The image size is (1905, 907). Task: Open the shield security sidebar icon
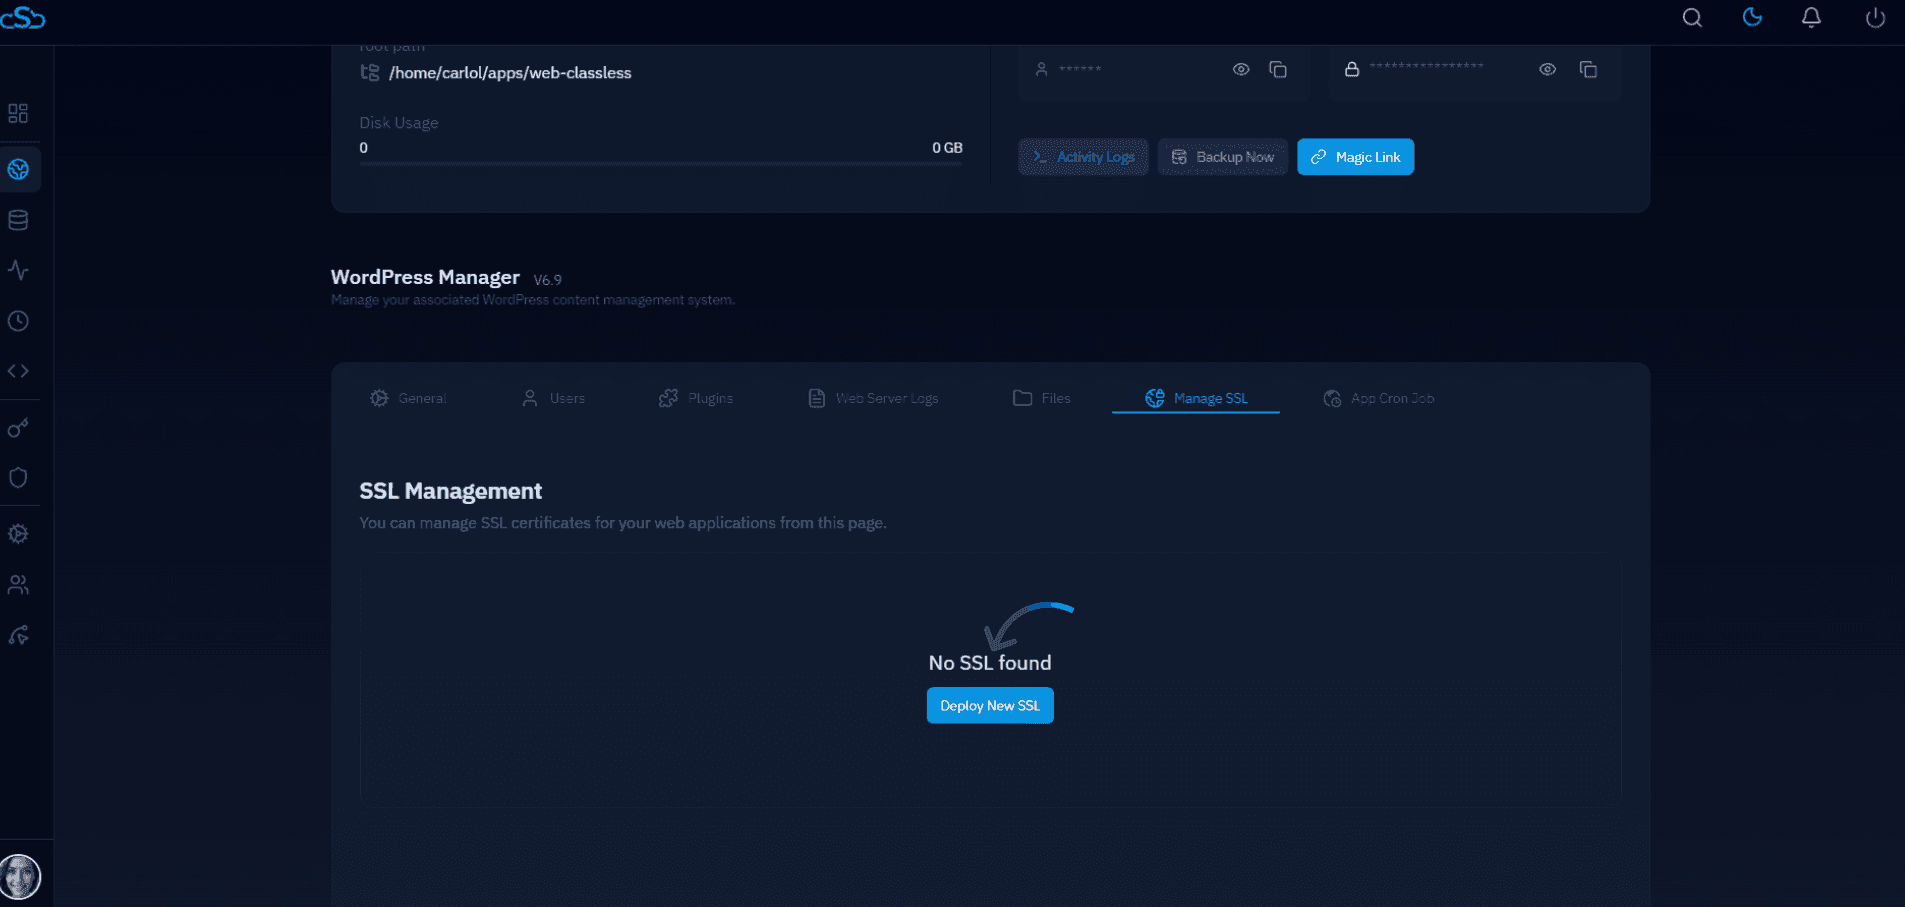point(18,478)
